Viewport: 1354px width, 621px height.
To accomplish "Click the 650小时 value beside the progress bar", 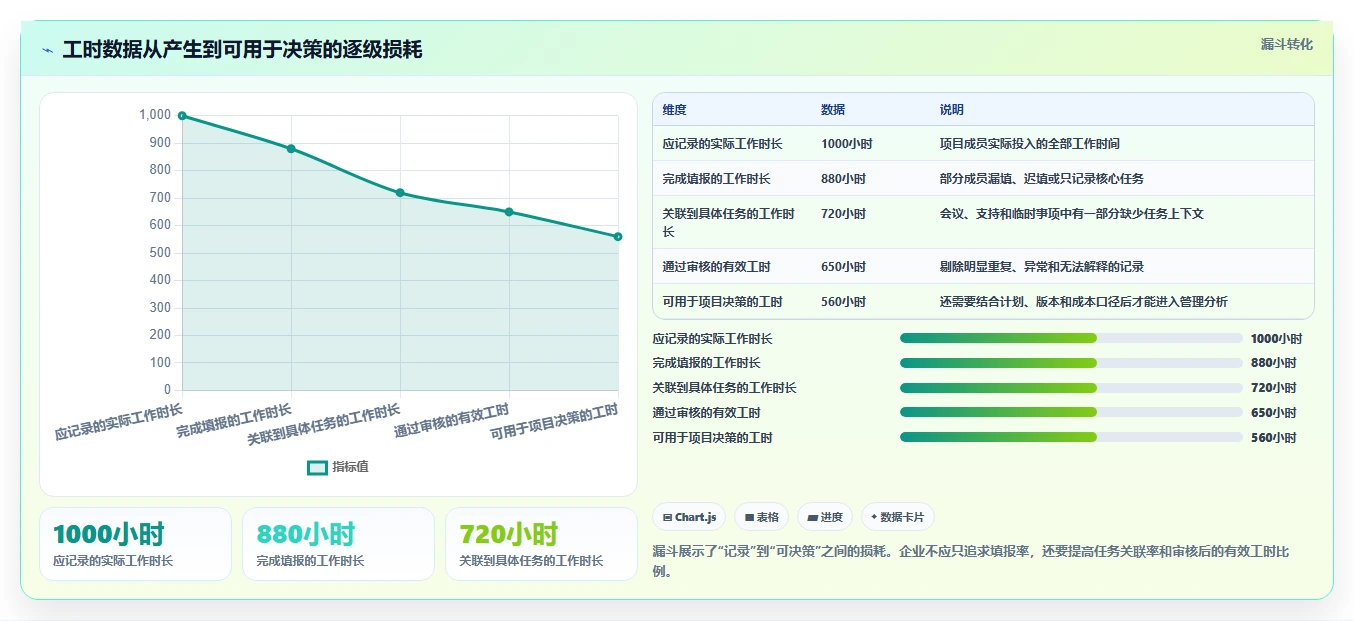I will point(1273,413).
